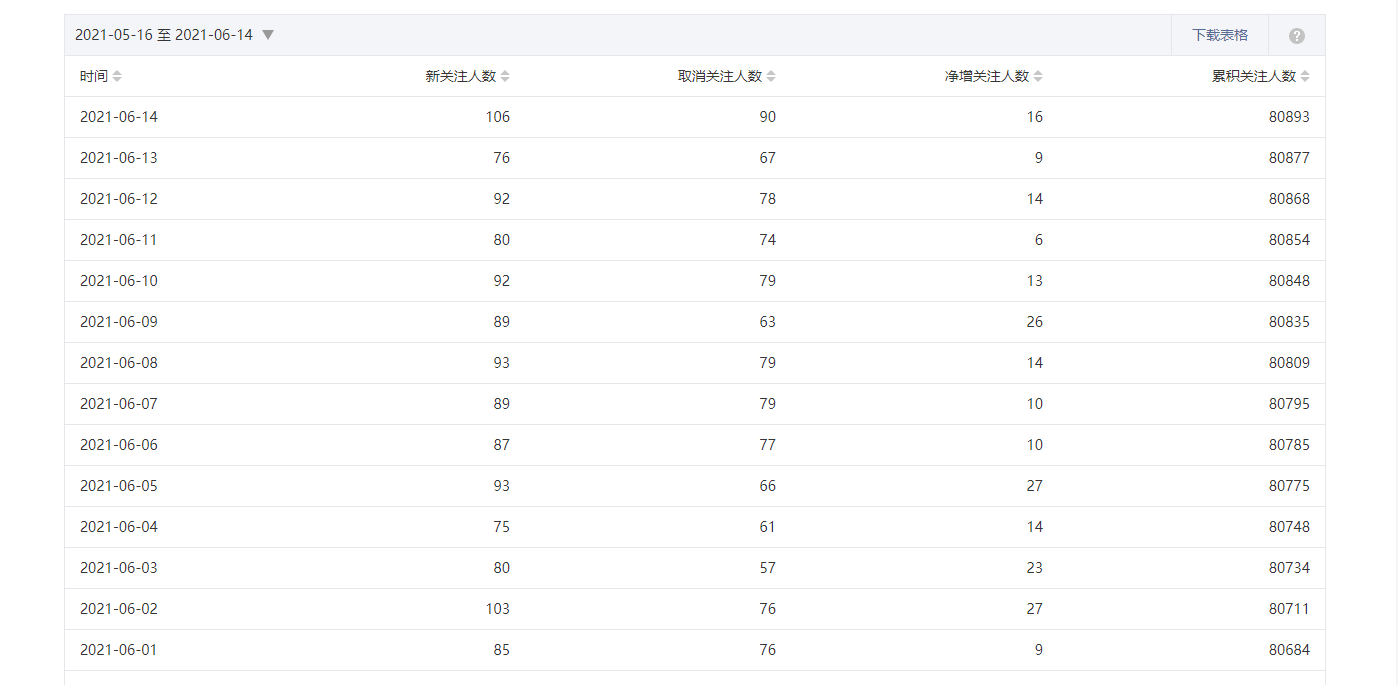Click new followers value 103
The image size is (1398, 685).
point(497,609)
